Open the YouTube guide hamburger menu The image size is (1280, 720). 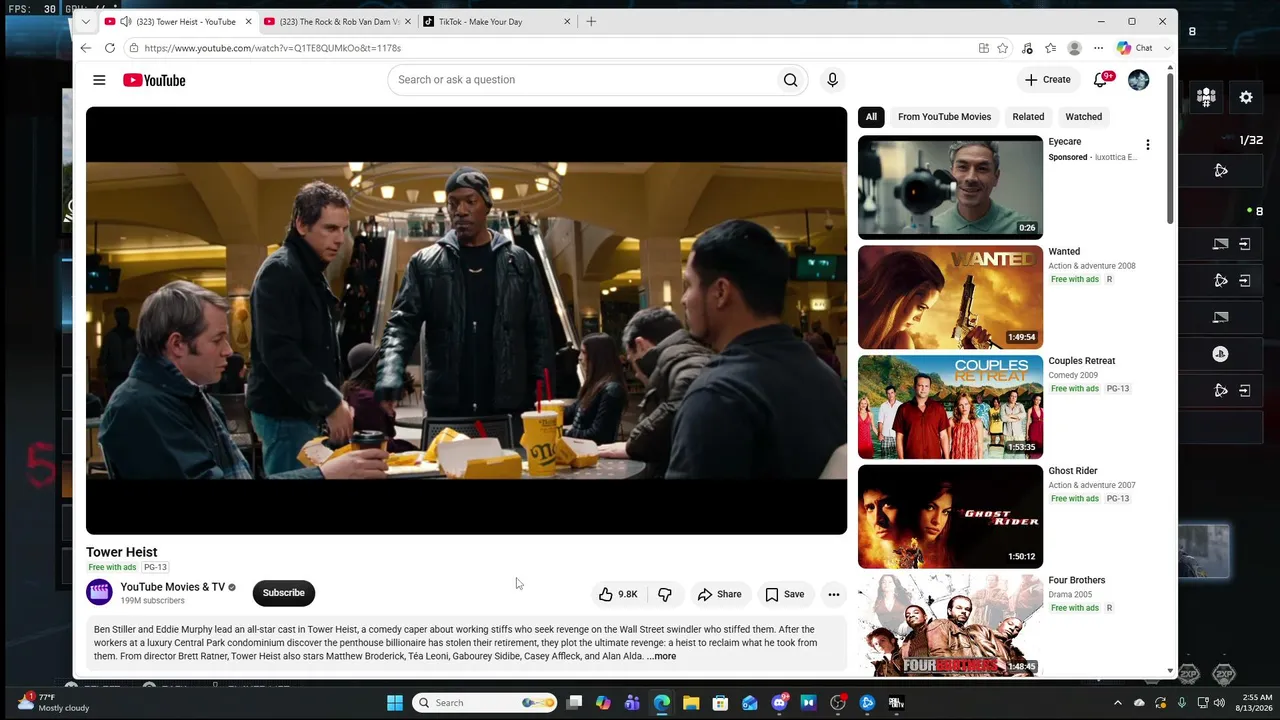pyautogui.click(x=99, y=80)
